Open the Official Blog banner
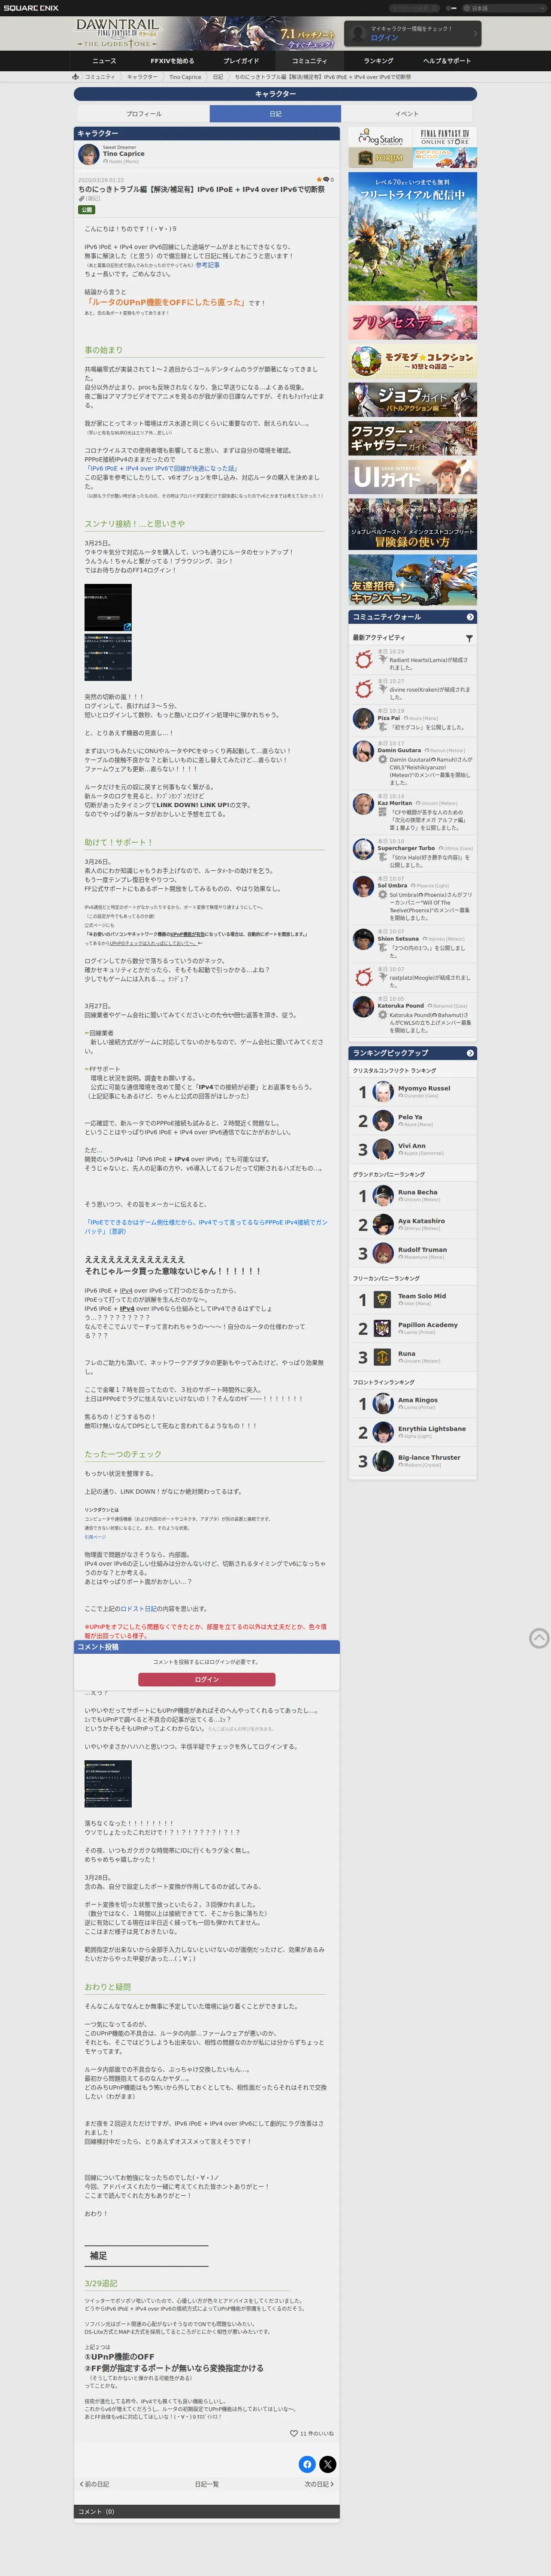551x2576 pixels. (445, 158)
